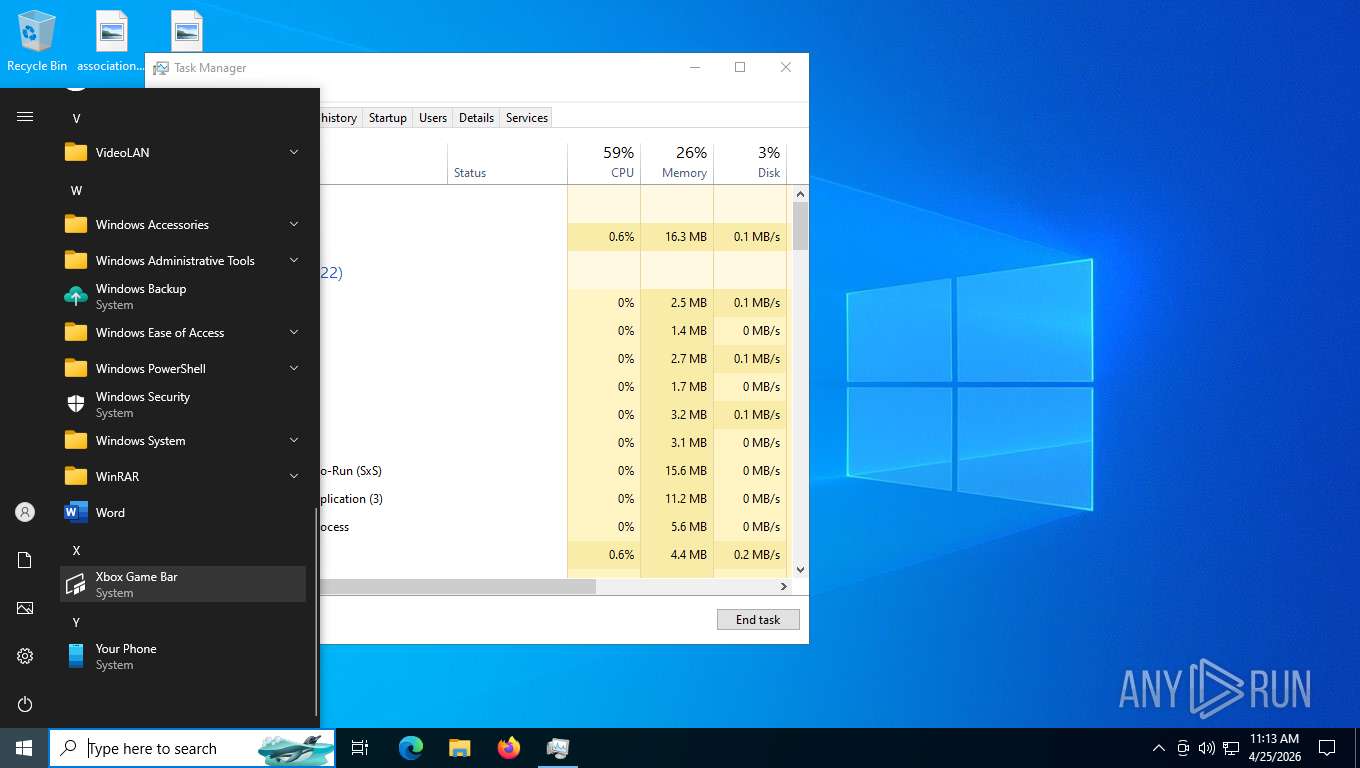This screenshot has width=1360, height=768.
Task: Open Settings gear in Start sidebar
Action: 25,656
